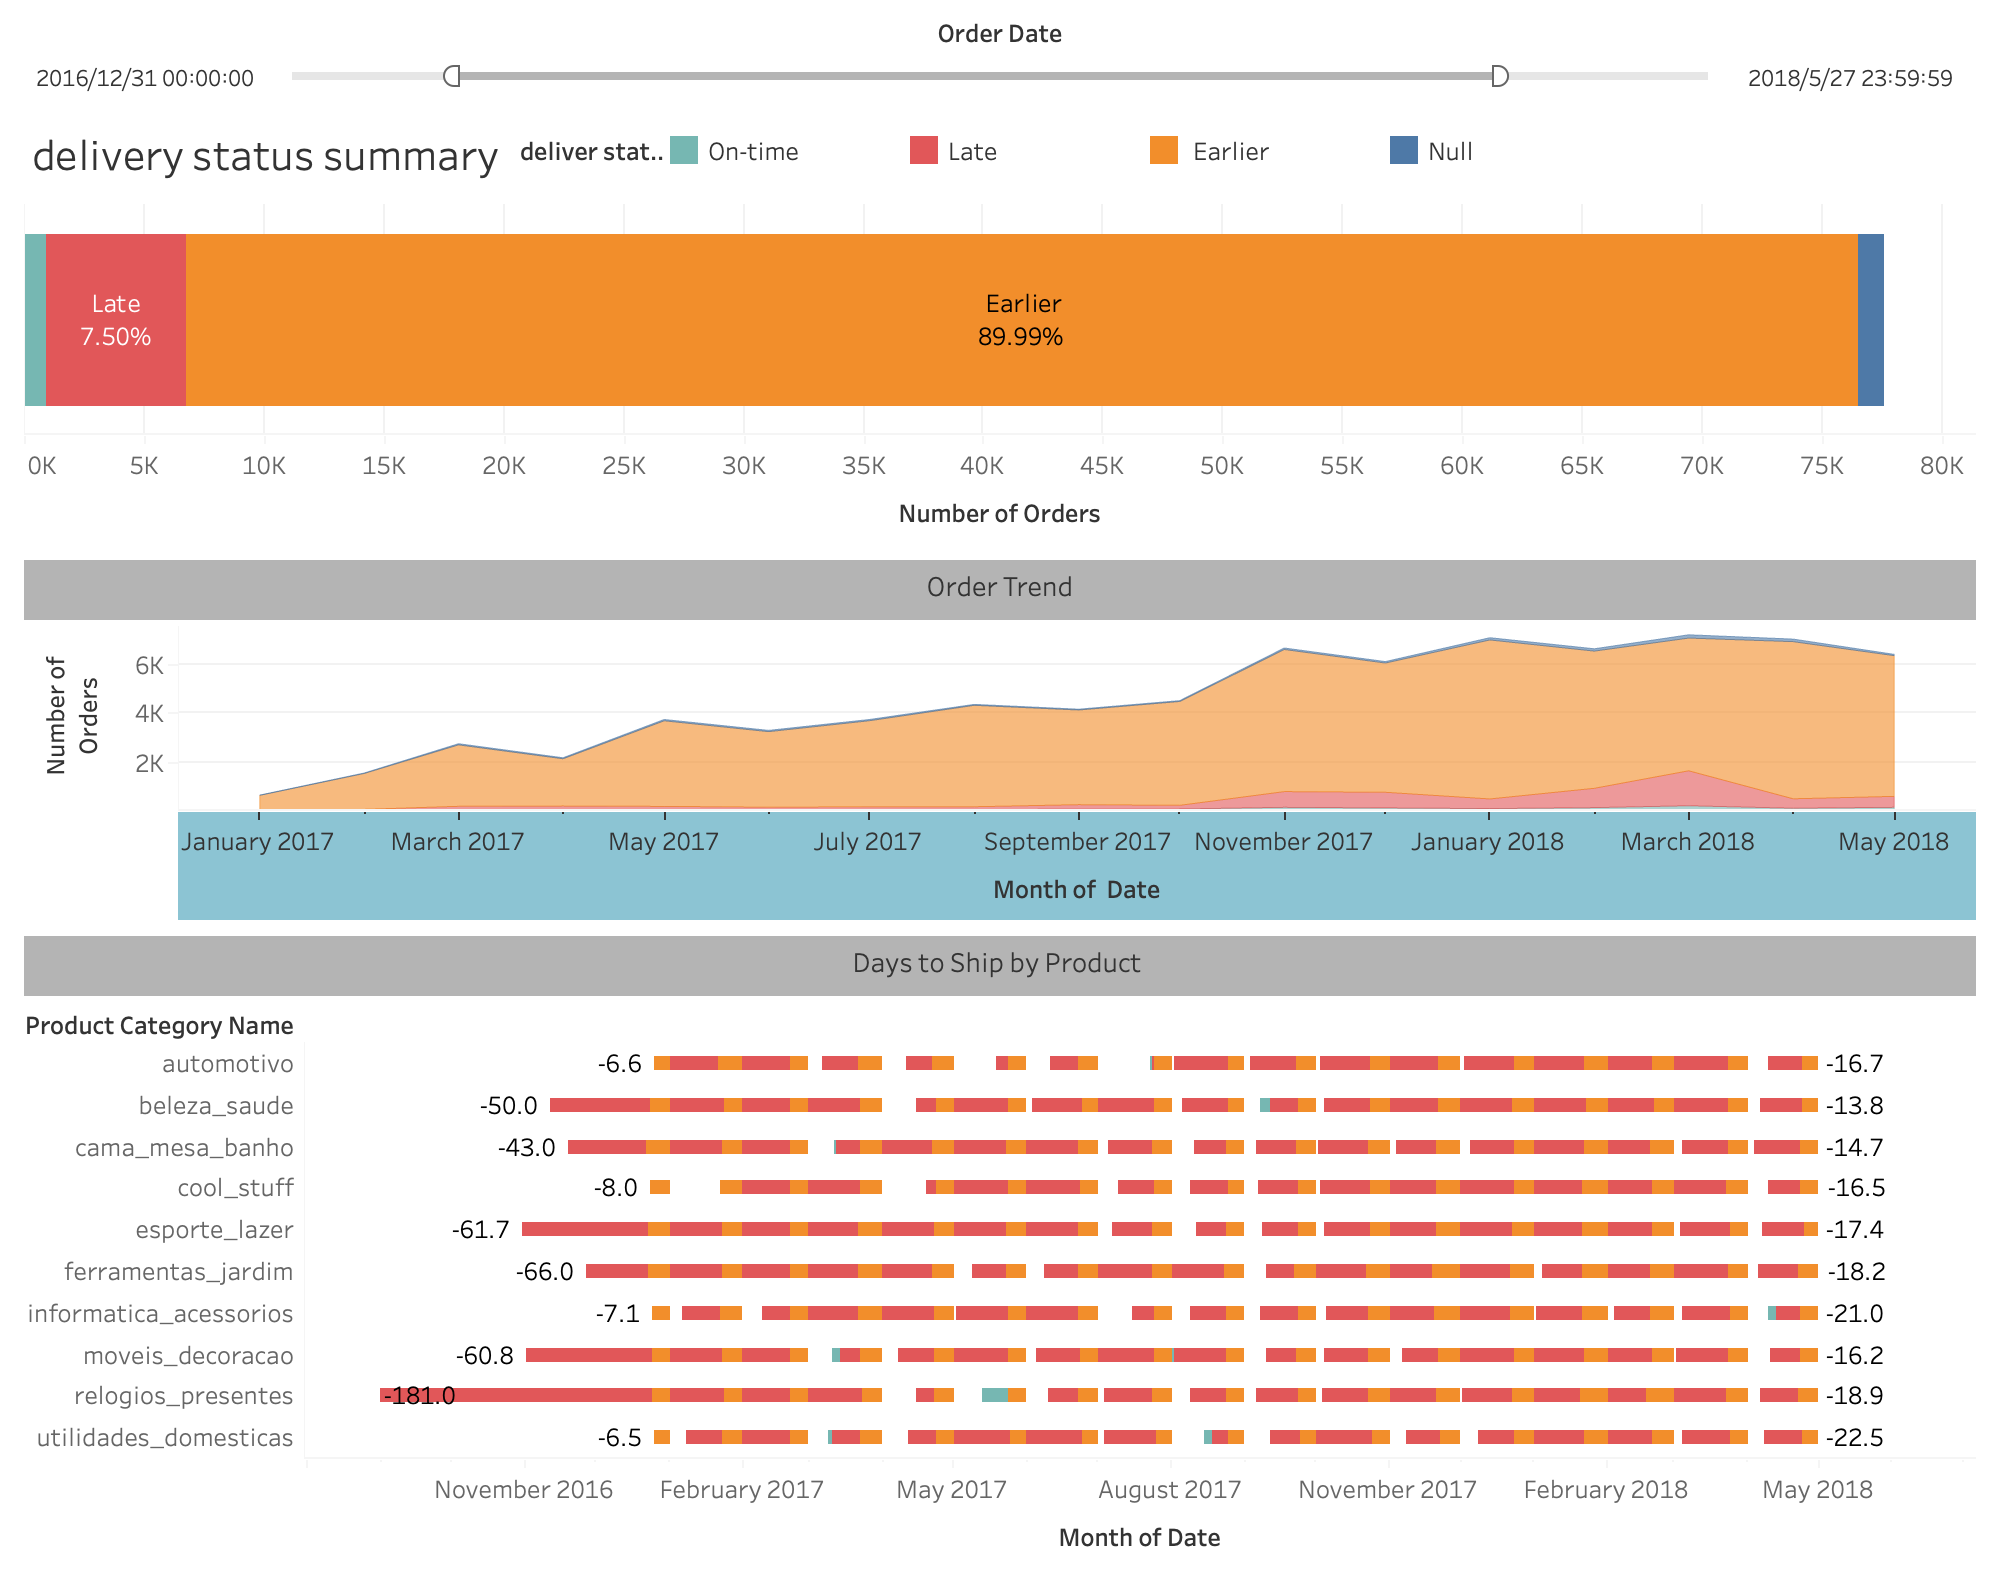Click the -50.0 value on beleza_saude row
This screenshot has height=1582, width=1998.
pyautogui.click(x=508, y=1106)
